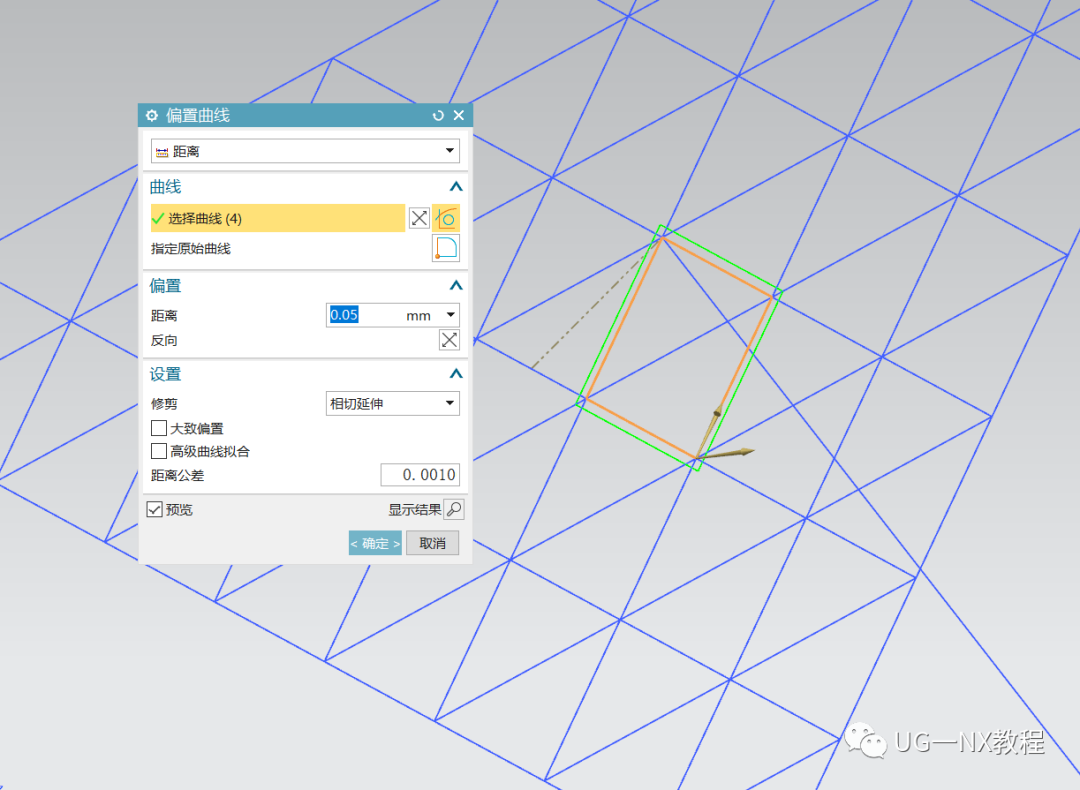The height and width of the screenshot is (790, 1080).
Task: Select the curve rule icon next to 选择曲线
Action: 446,218
